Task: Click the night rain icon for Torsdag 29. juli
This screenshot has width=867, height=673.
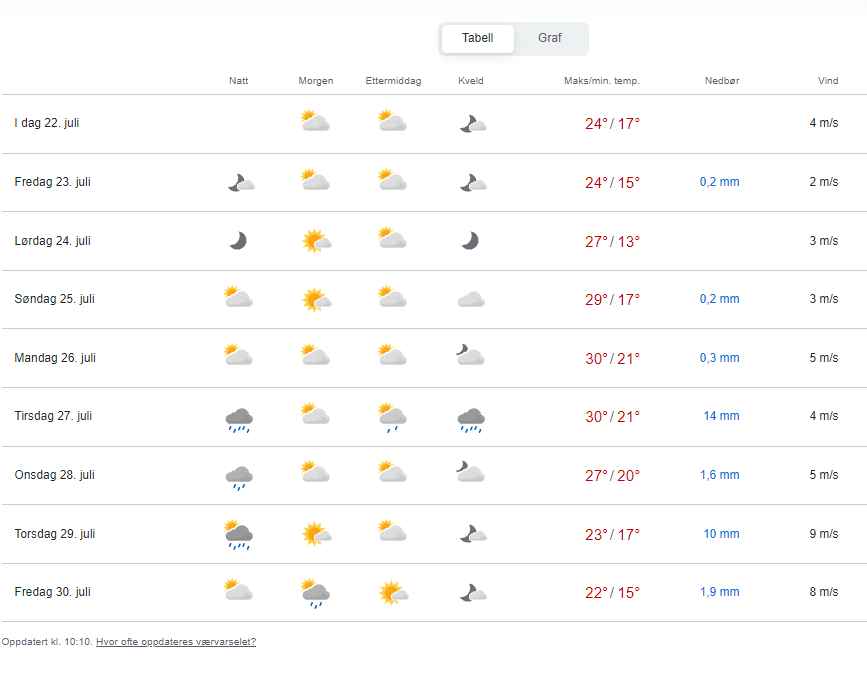Action: [x=238, y=534]
